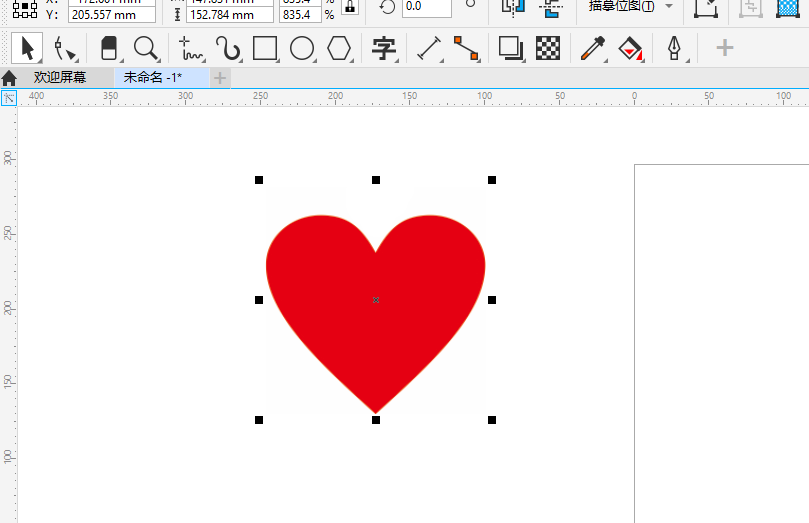
Task: Select the Interactive Fill bucket tool
Action: point(630,48)
